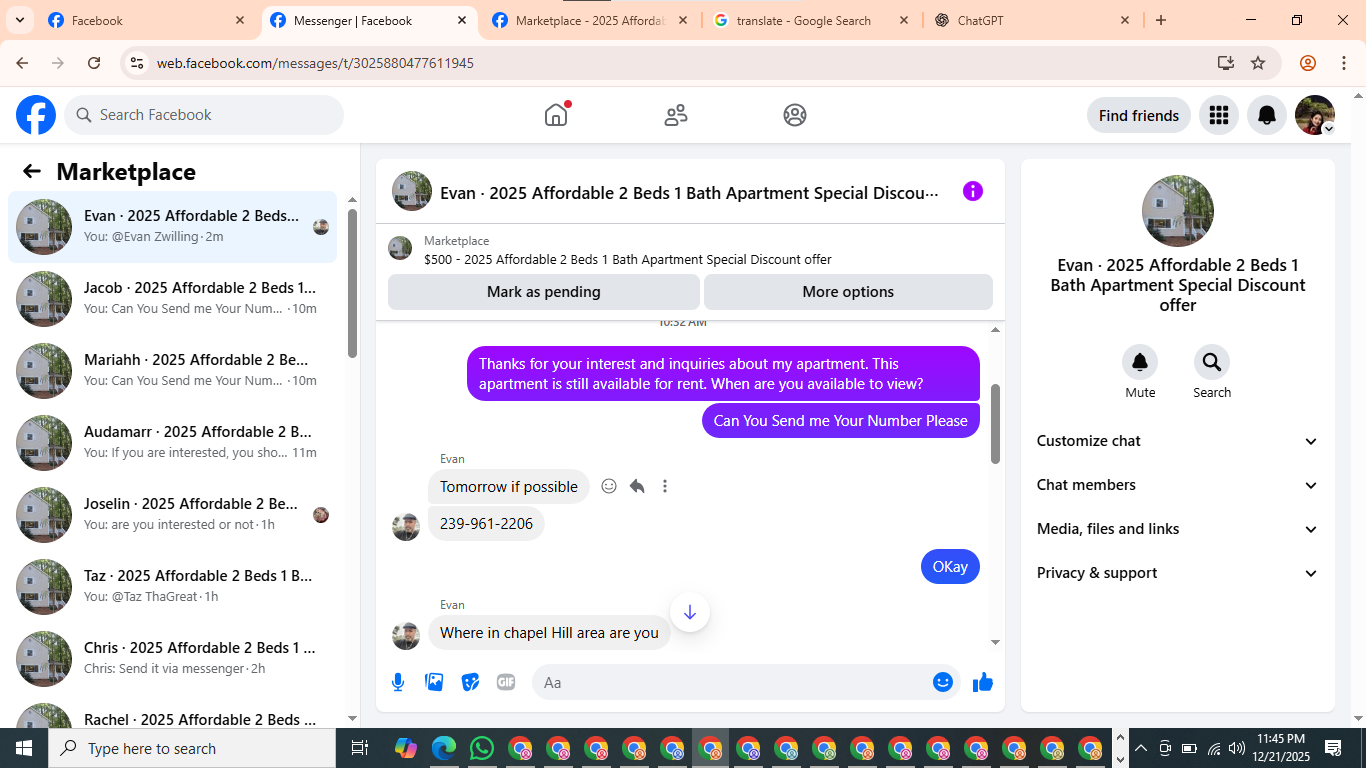Screen dimensions: 1366x768
Task: Switch to the first Facebook tab
Action: pyautogui.click(x=147, y=20)
